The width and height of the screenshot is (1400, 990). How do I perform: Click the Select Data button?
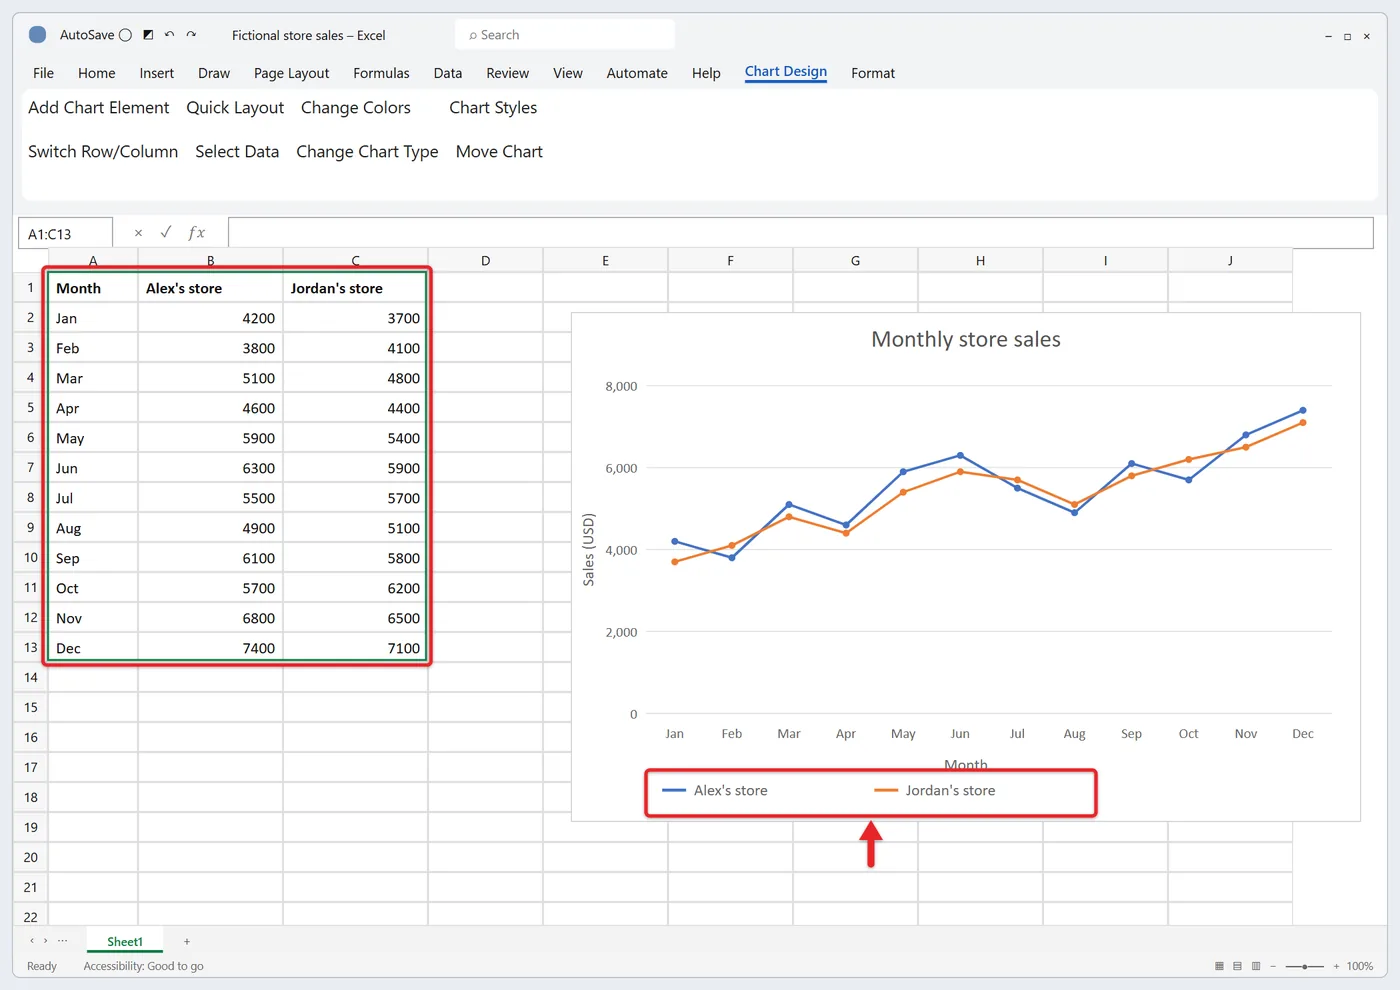point(237,152)
